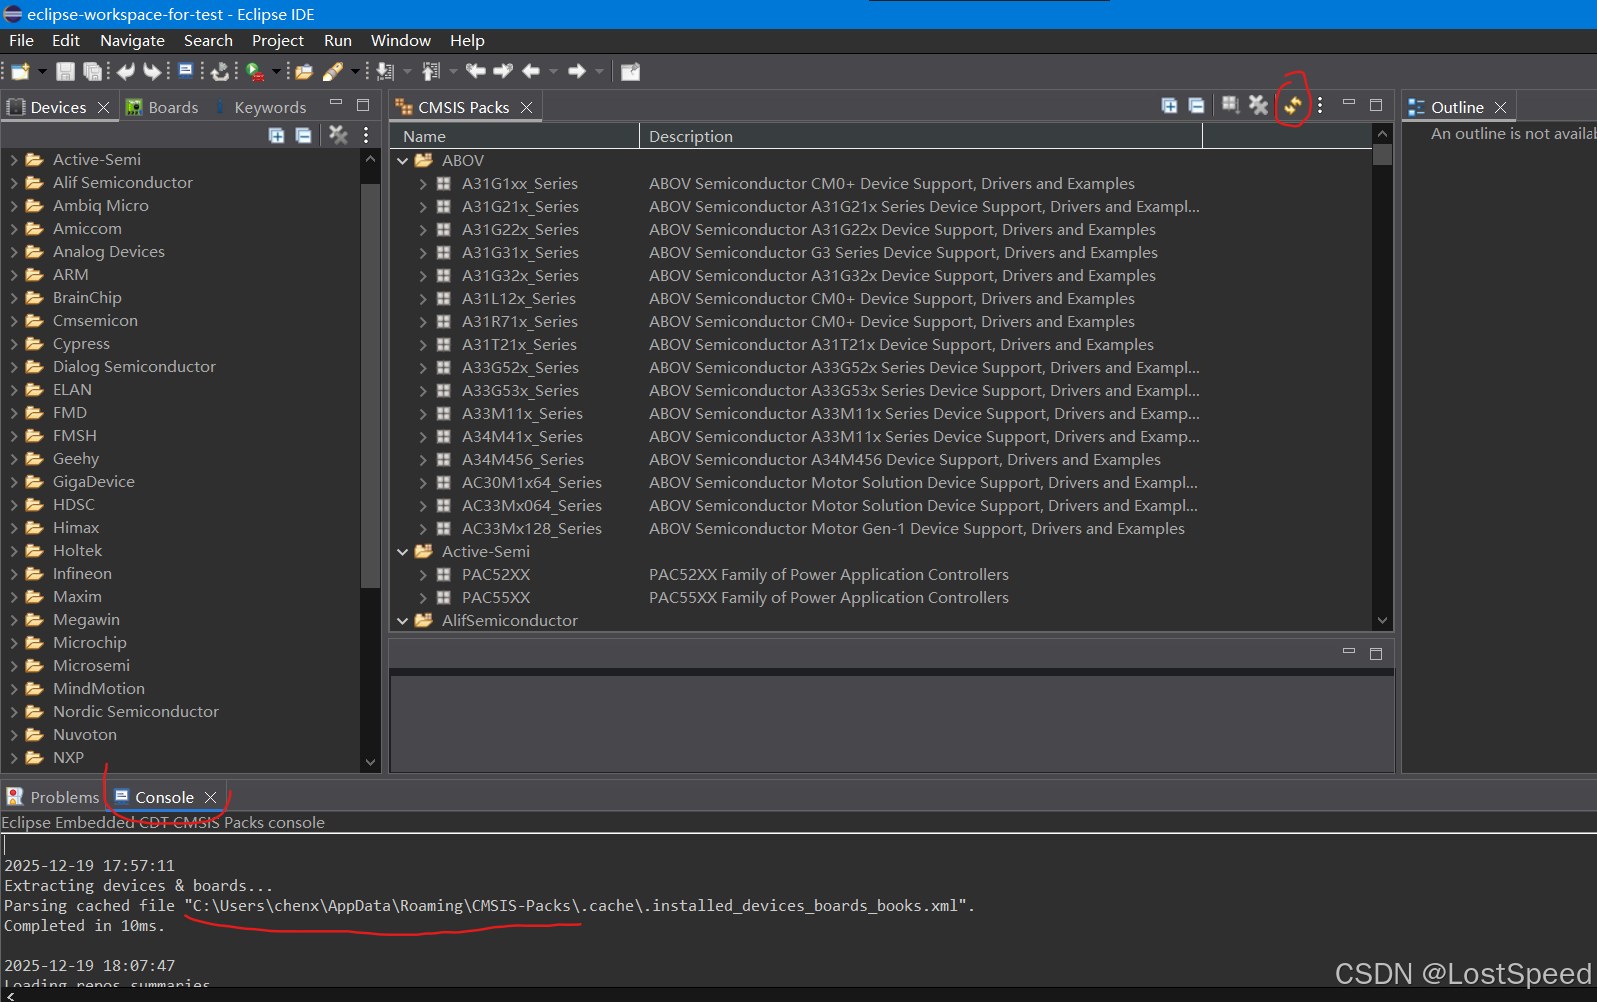Open the Run launch dropdown arrow
The height and width of the screenshot is (1002, 1597).
coord(276,71)
